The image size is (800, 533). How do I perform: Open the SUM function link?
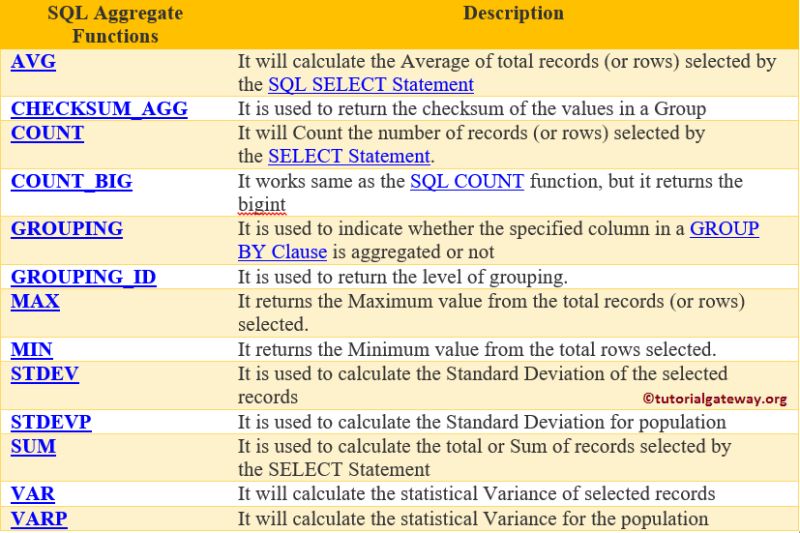click(33, 446)
